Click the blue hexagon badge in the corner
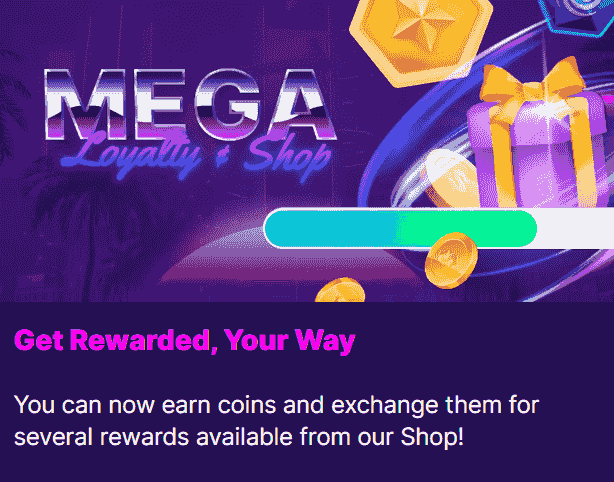 [576, 16]
